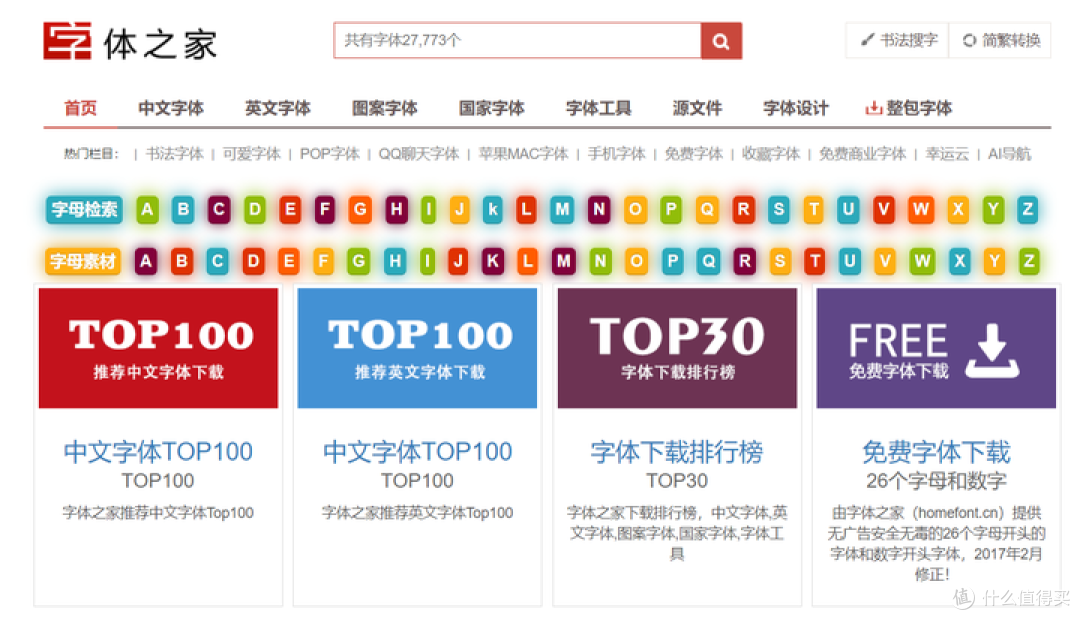The height and width of the screenshot is (620, 1080).
Task: Select letter C in 字母检索 row
Action: click(219, 209)
